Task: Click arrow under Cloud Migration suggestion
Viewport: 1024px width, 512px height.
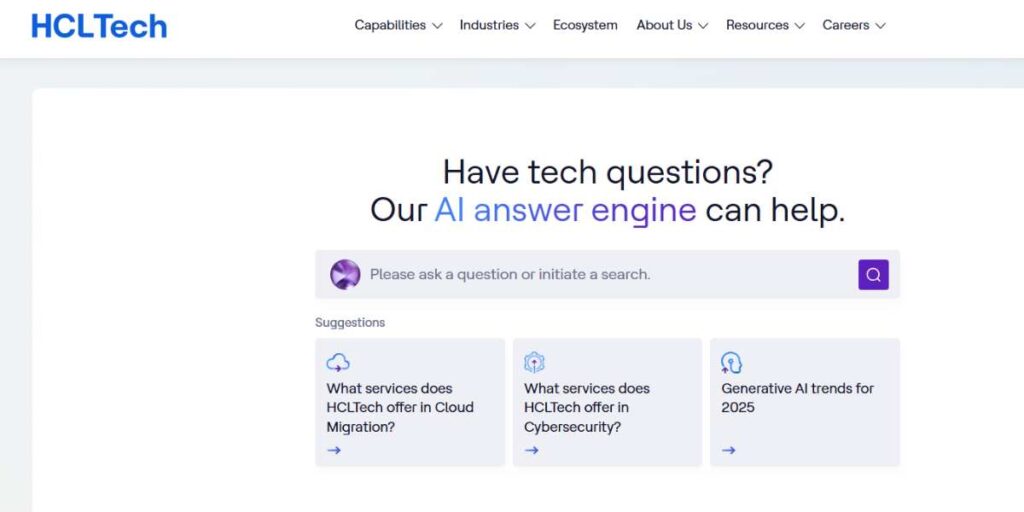Action: point(334,450)
